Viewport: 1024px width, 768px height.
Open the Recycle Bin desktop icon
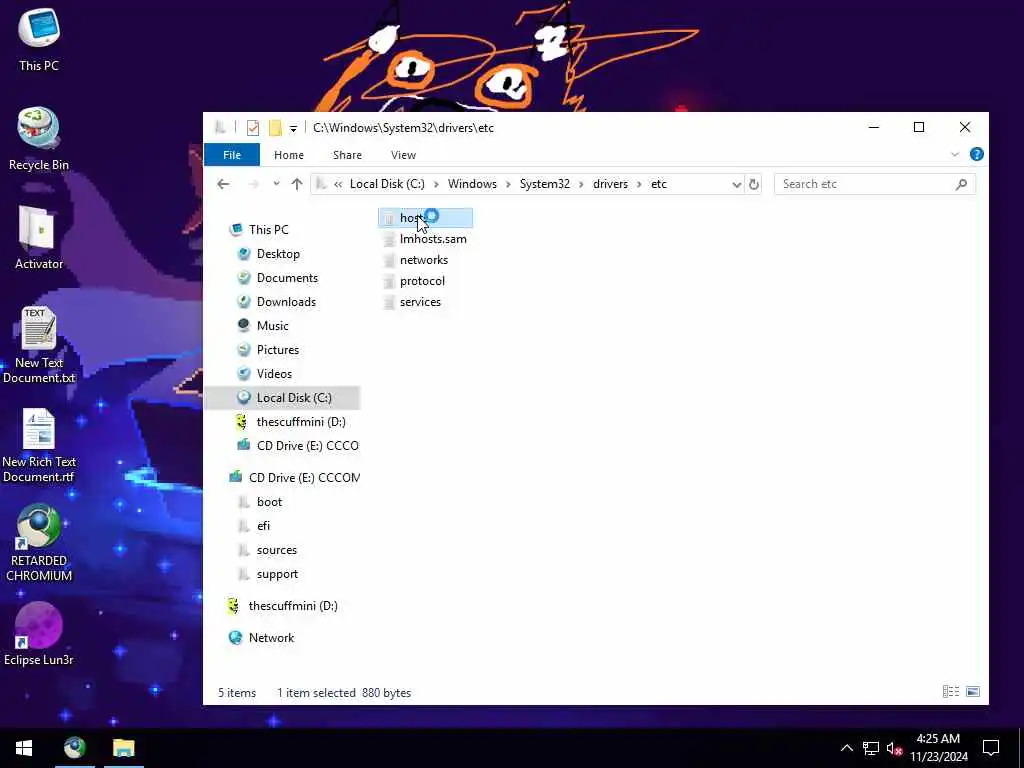point(39,139)
